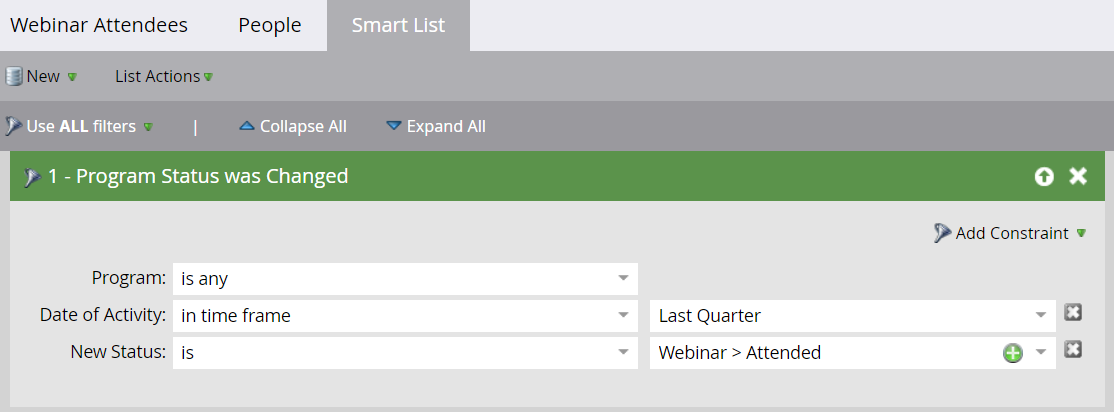Screen dimensions: 1114x412
Task: Click the Collapse All up-triangle icon
Action: click(247, 126)
